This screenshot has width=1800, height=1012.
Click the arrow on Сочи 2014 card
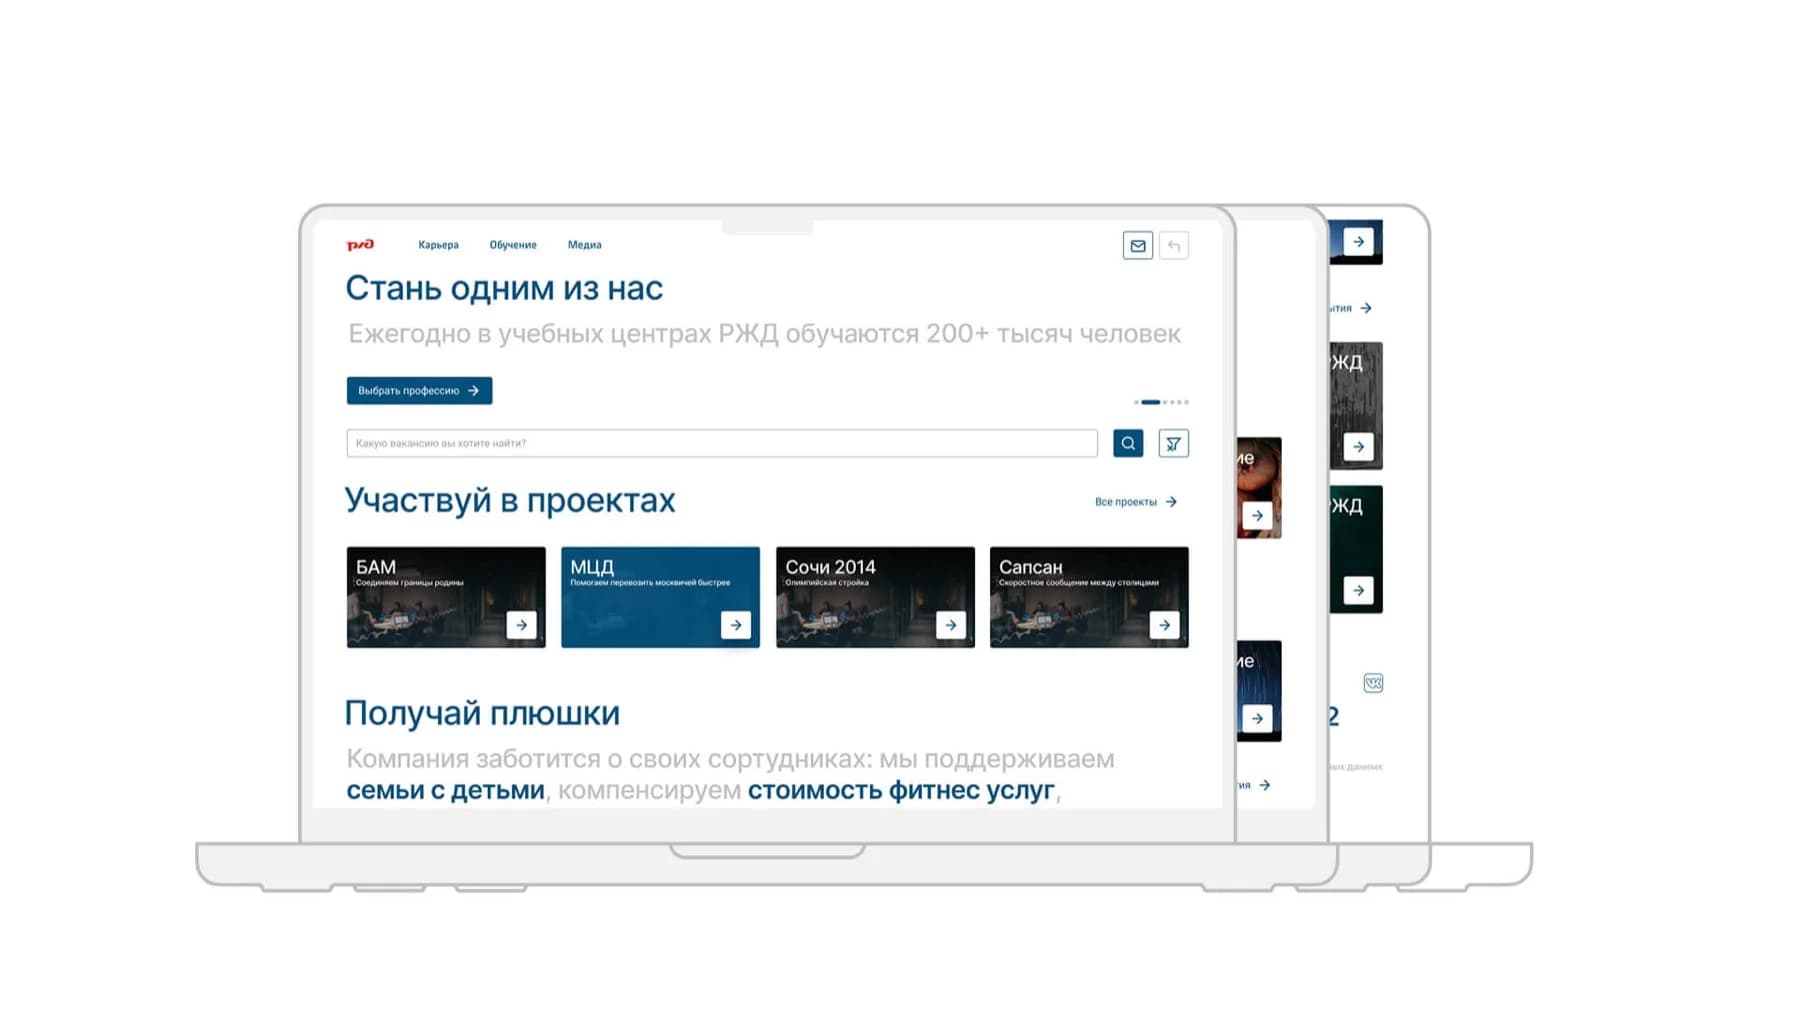pyautogui.click(x=950, y=625)
